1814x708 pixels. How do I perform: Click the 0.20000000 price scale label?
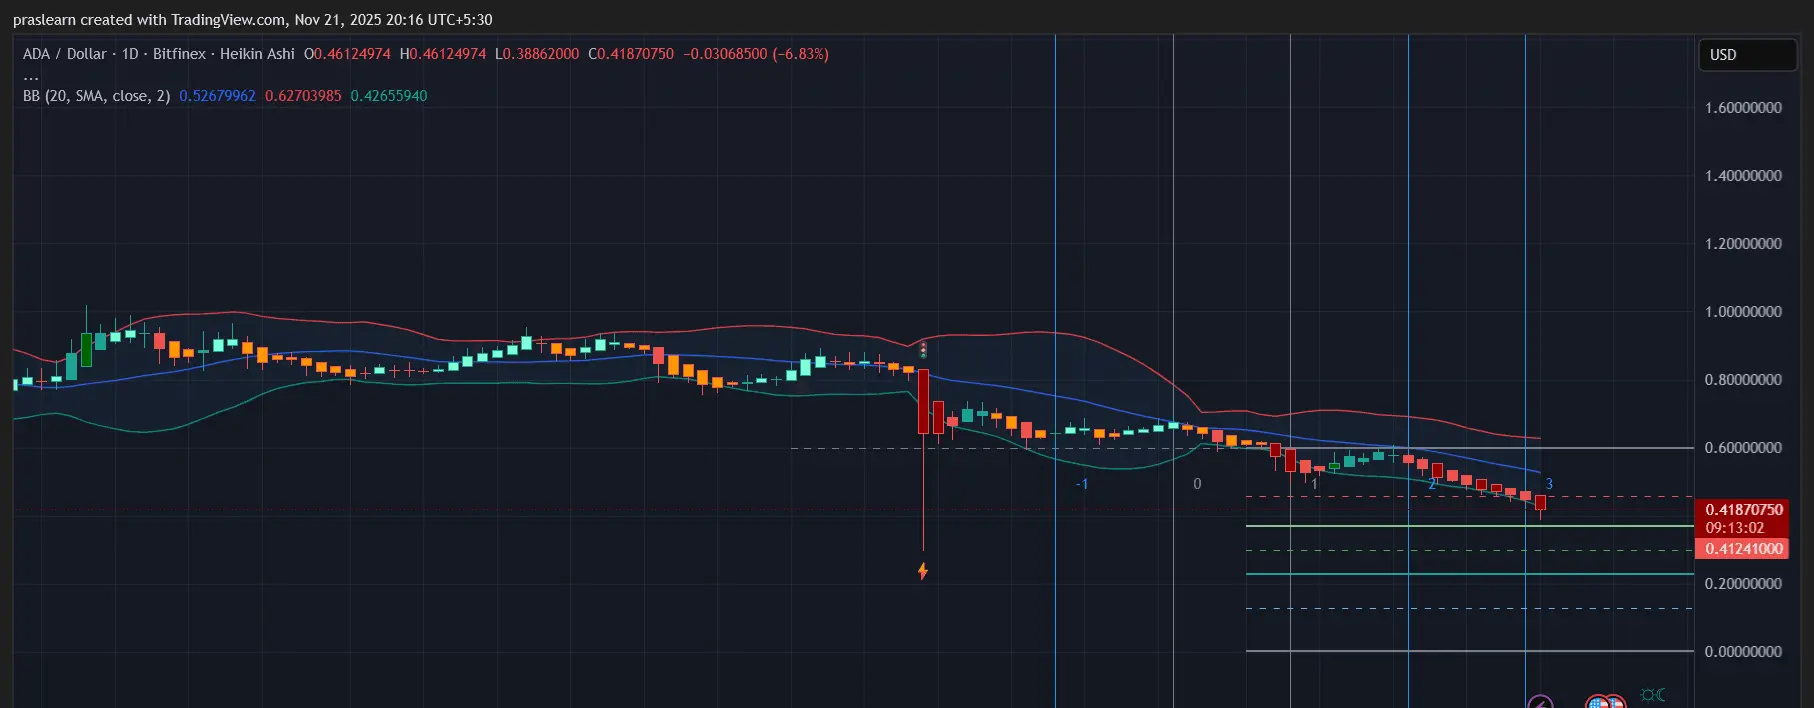tap(1743, 584)
